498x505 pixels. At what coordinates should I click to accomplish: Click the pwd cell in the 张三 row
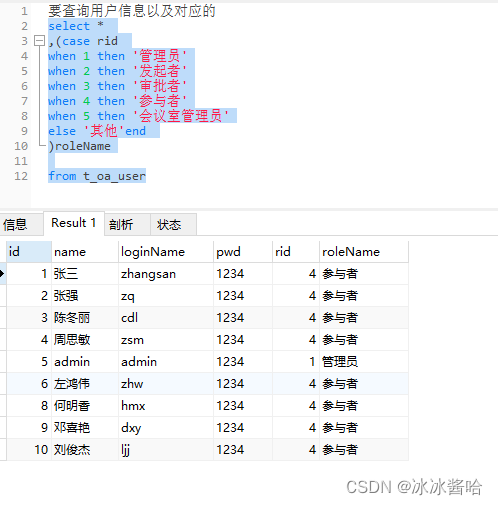click(x=243, y=274)
